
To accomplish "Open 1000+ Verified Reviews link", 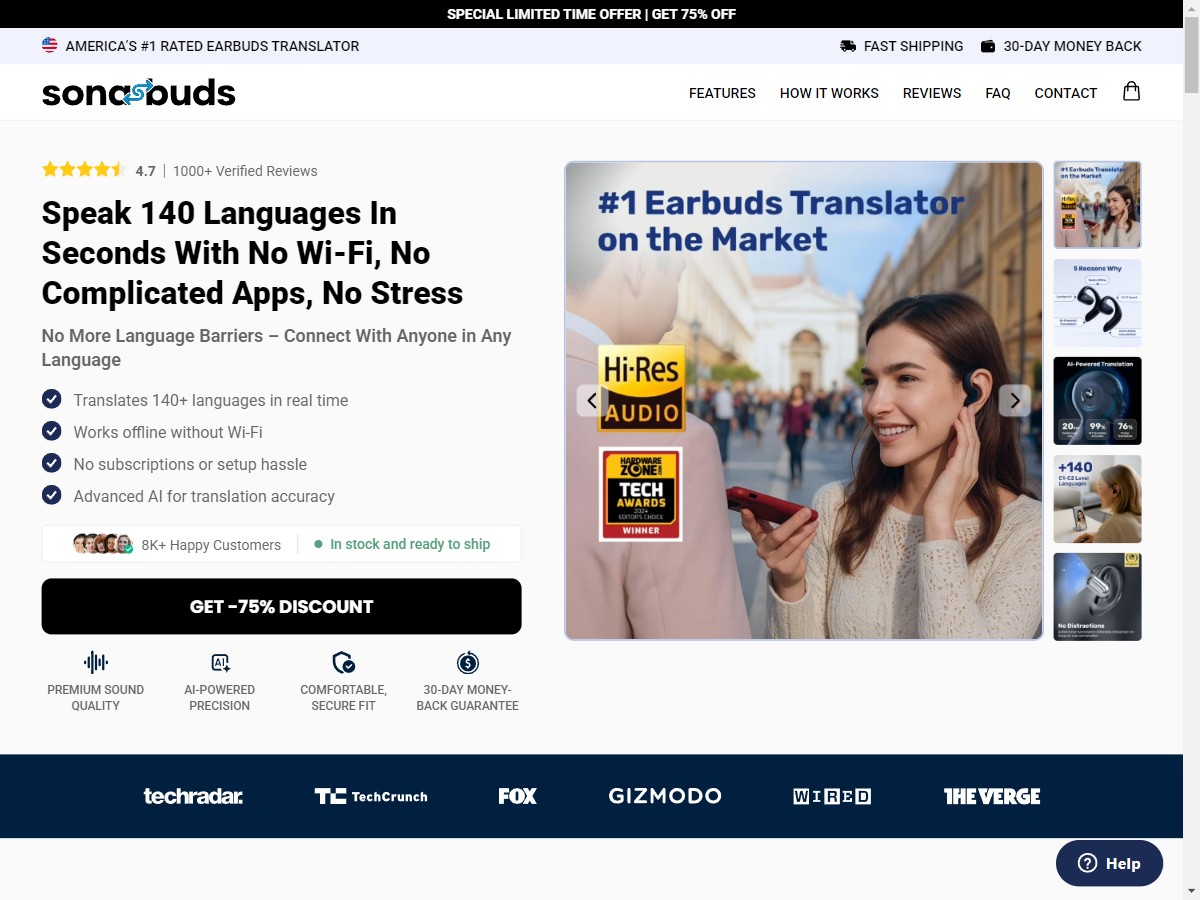I will click(245, 171).
